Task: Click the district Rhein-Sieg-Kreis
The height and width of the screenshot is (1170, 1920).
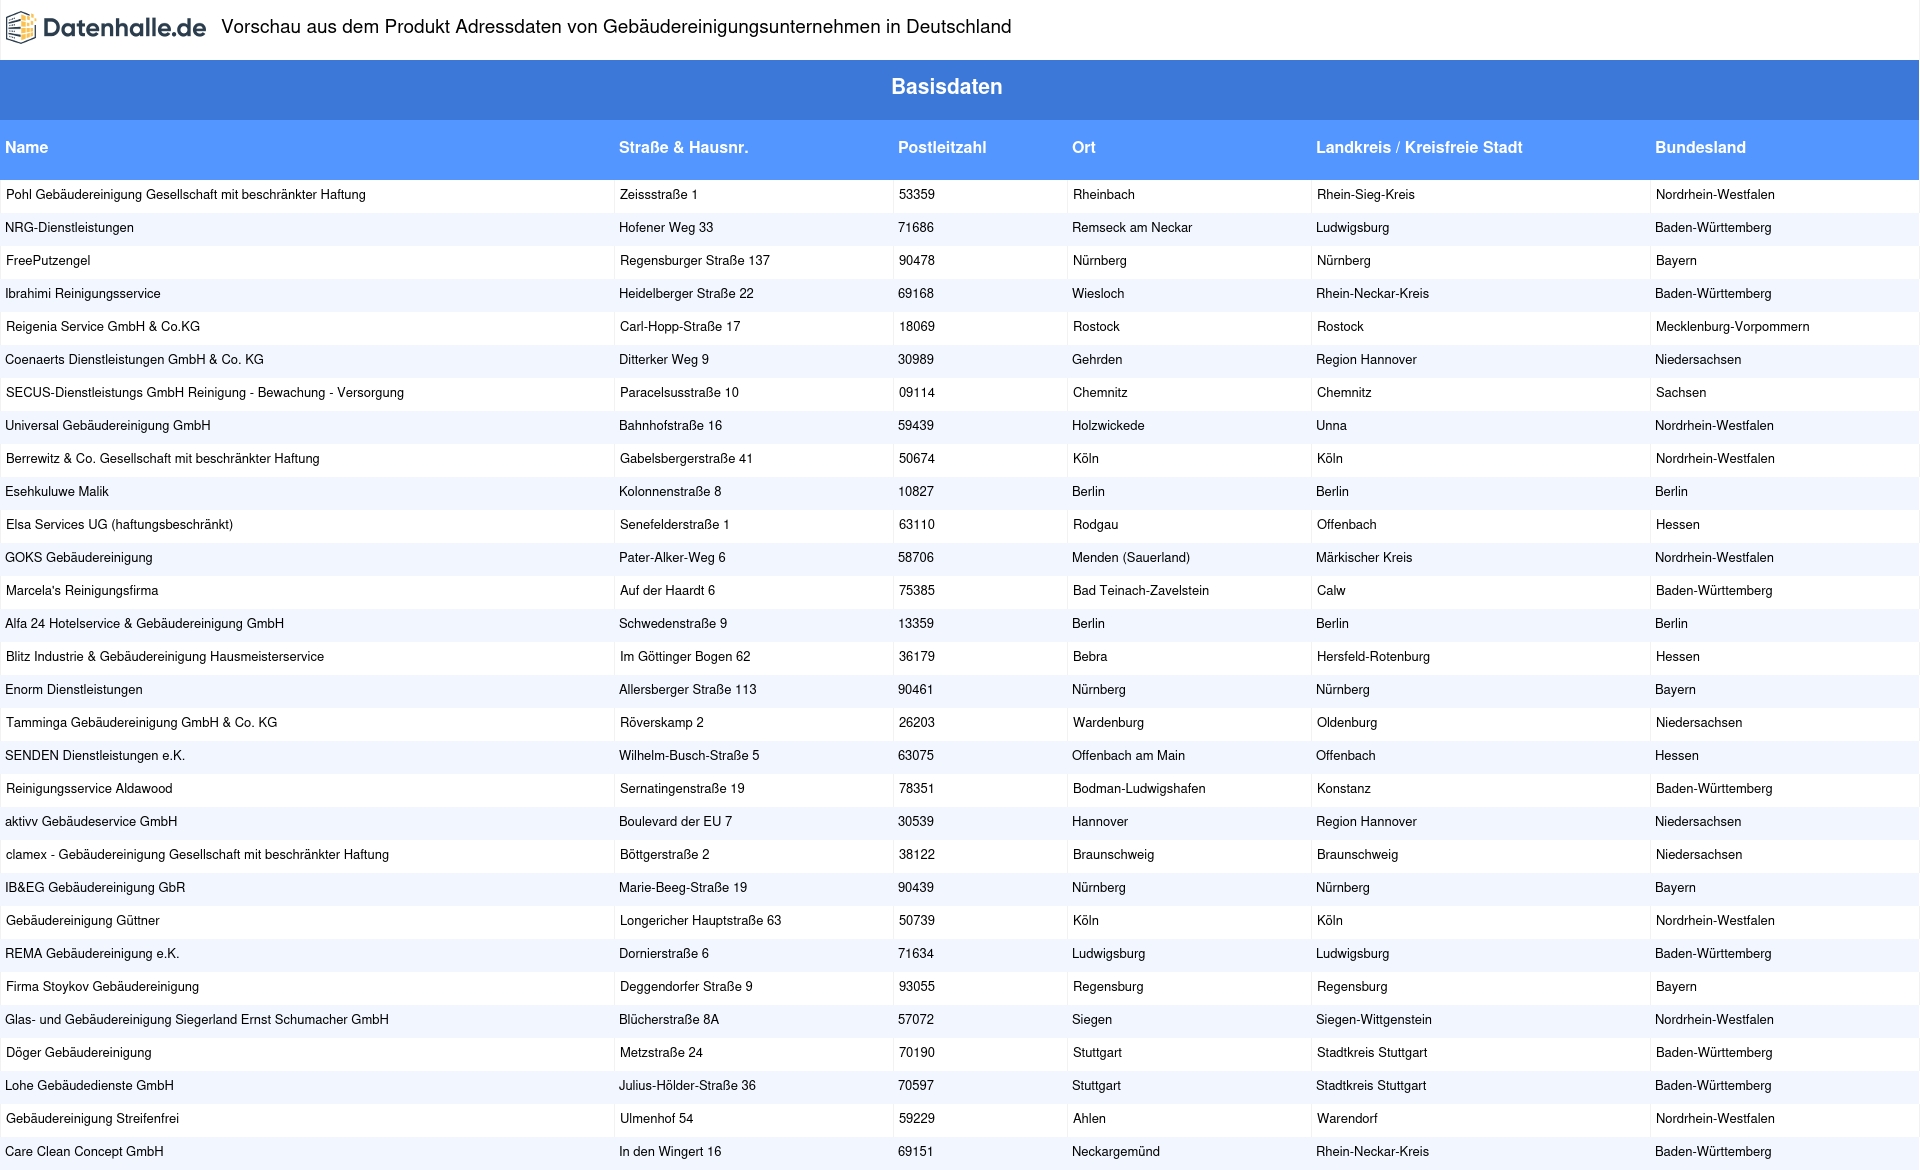Action: click(1366, 195)
